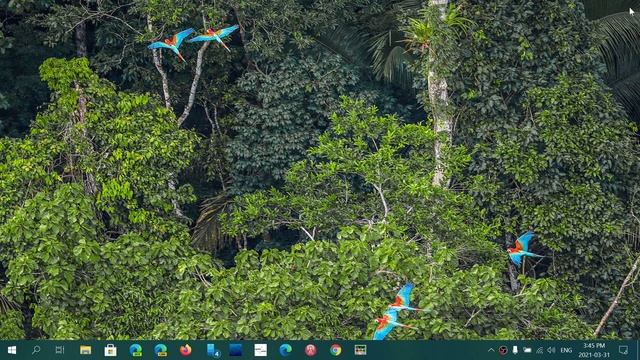
Task: Open the 3:45 PM clock and calendar
Action: click(594, 350)
